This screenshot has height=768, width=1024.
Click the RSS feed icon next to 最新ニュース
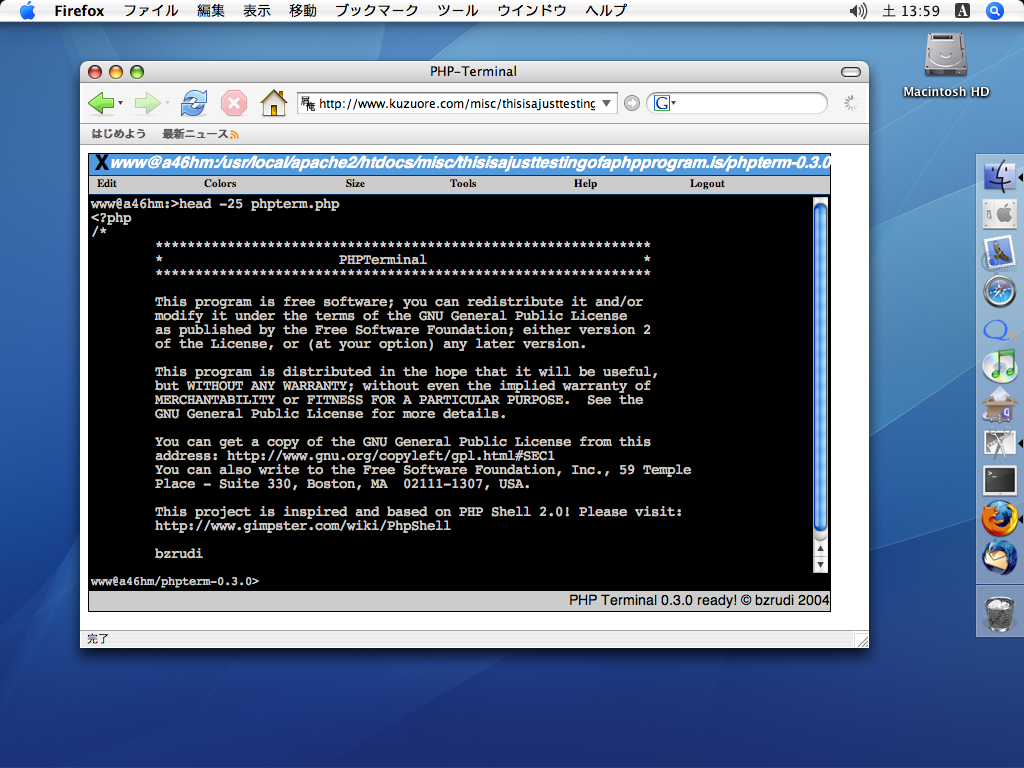point(234,135)
